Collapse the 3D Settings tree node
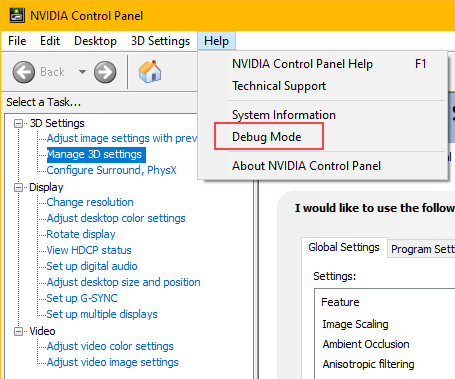Viewport: 455px width, 379px height. point(18,124)
